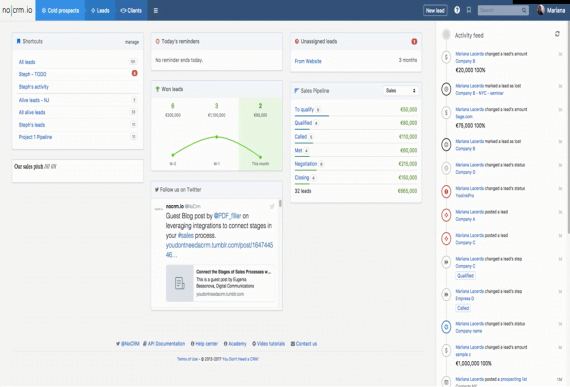
Task: Open the Sales pipeline dropdown selector
Action: click(x=401, y=90)
